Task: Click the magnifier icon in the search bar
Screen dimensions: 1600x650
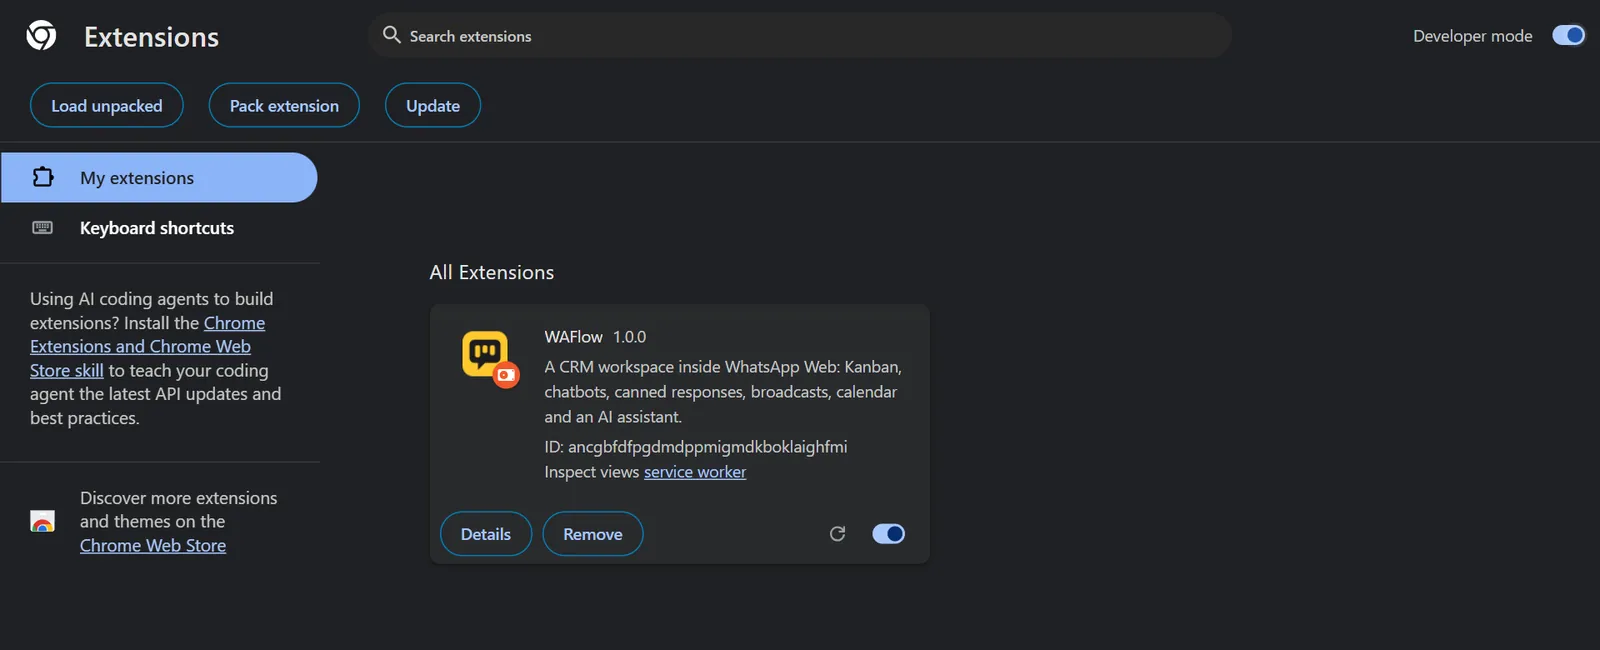Action: pos(391,35)
